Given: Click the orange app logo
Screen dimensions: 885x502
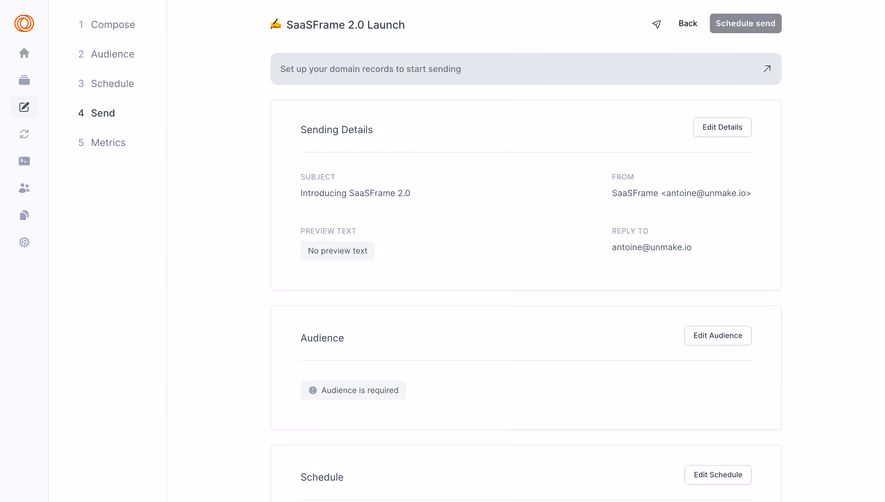Looking at the screenshot, I should point(24,23).
